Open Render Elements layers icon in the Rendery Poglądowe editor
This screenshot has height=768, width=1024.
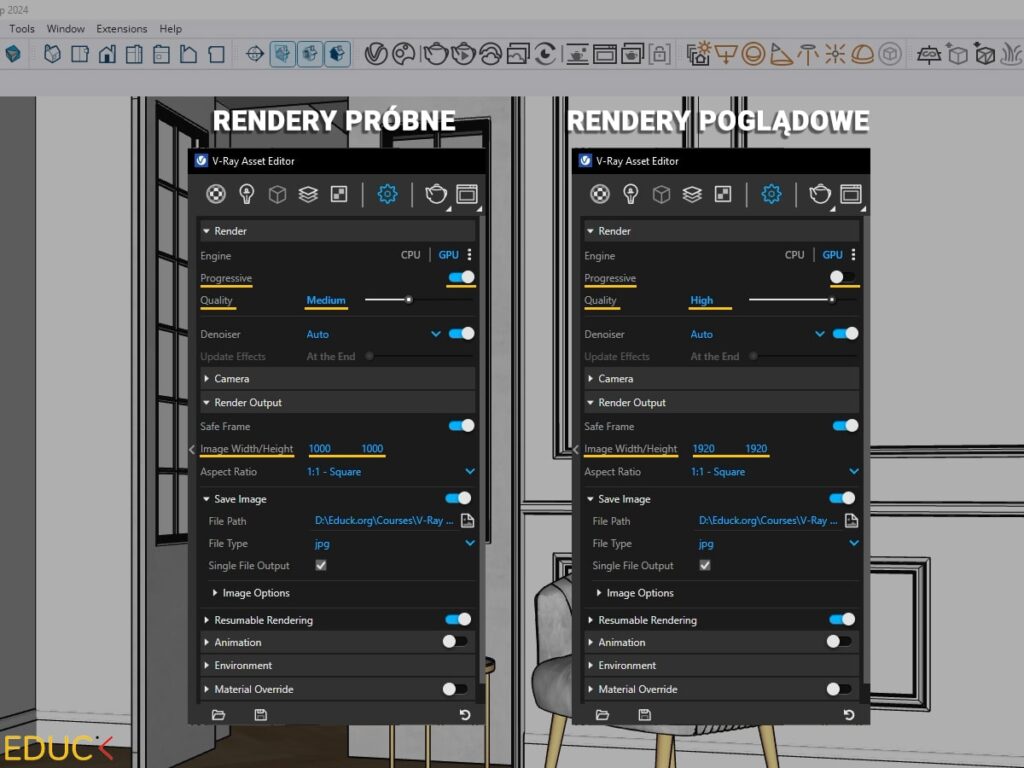[x=692, y=194]
